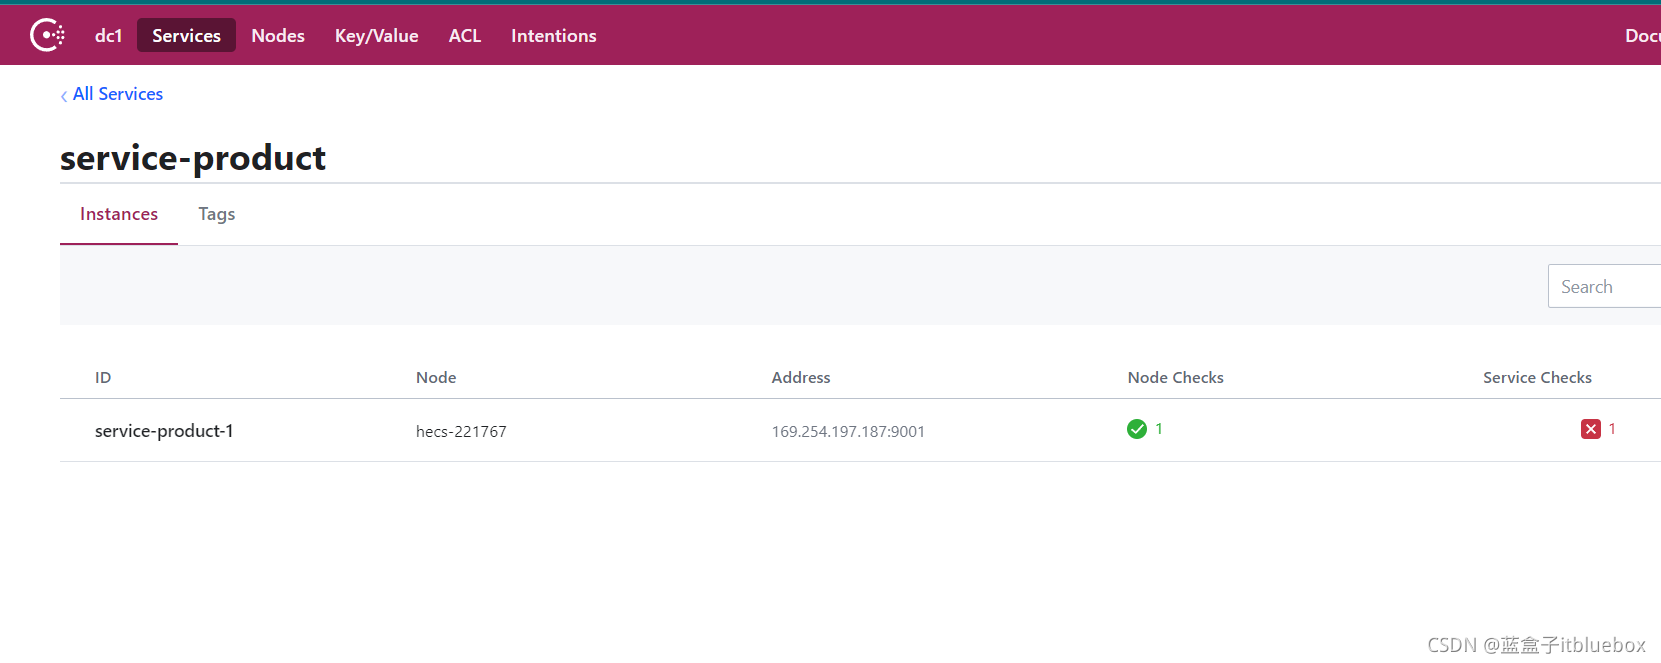The height and width of the screenshot is (663, 1661).
Task: Click the back chevron before All Services
Action: [x=64, y=95]
